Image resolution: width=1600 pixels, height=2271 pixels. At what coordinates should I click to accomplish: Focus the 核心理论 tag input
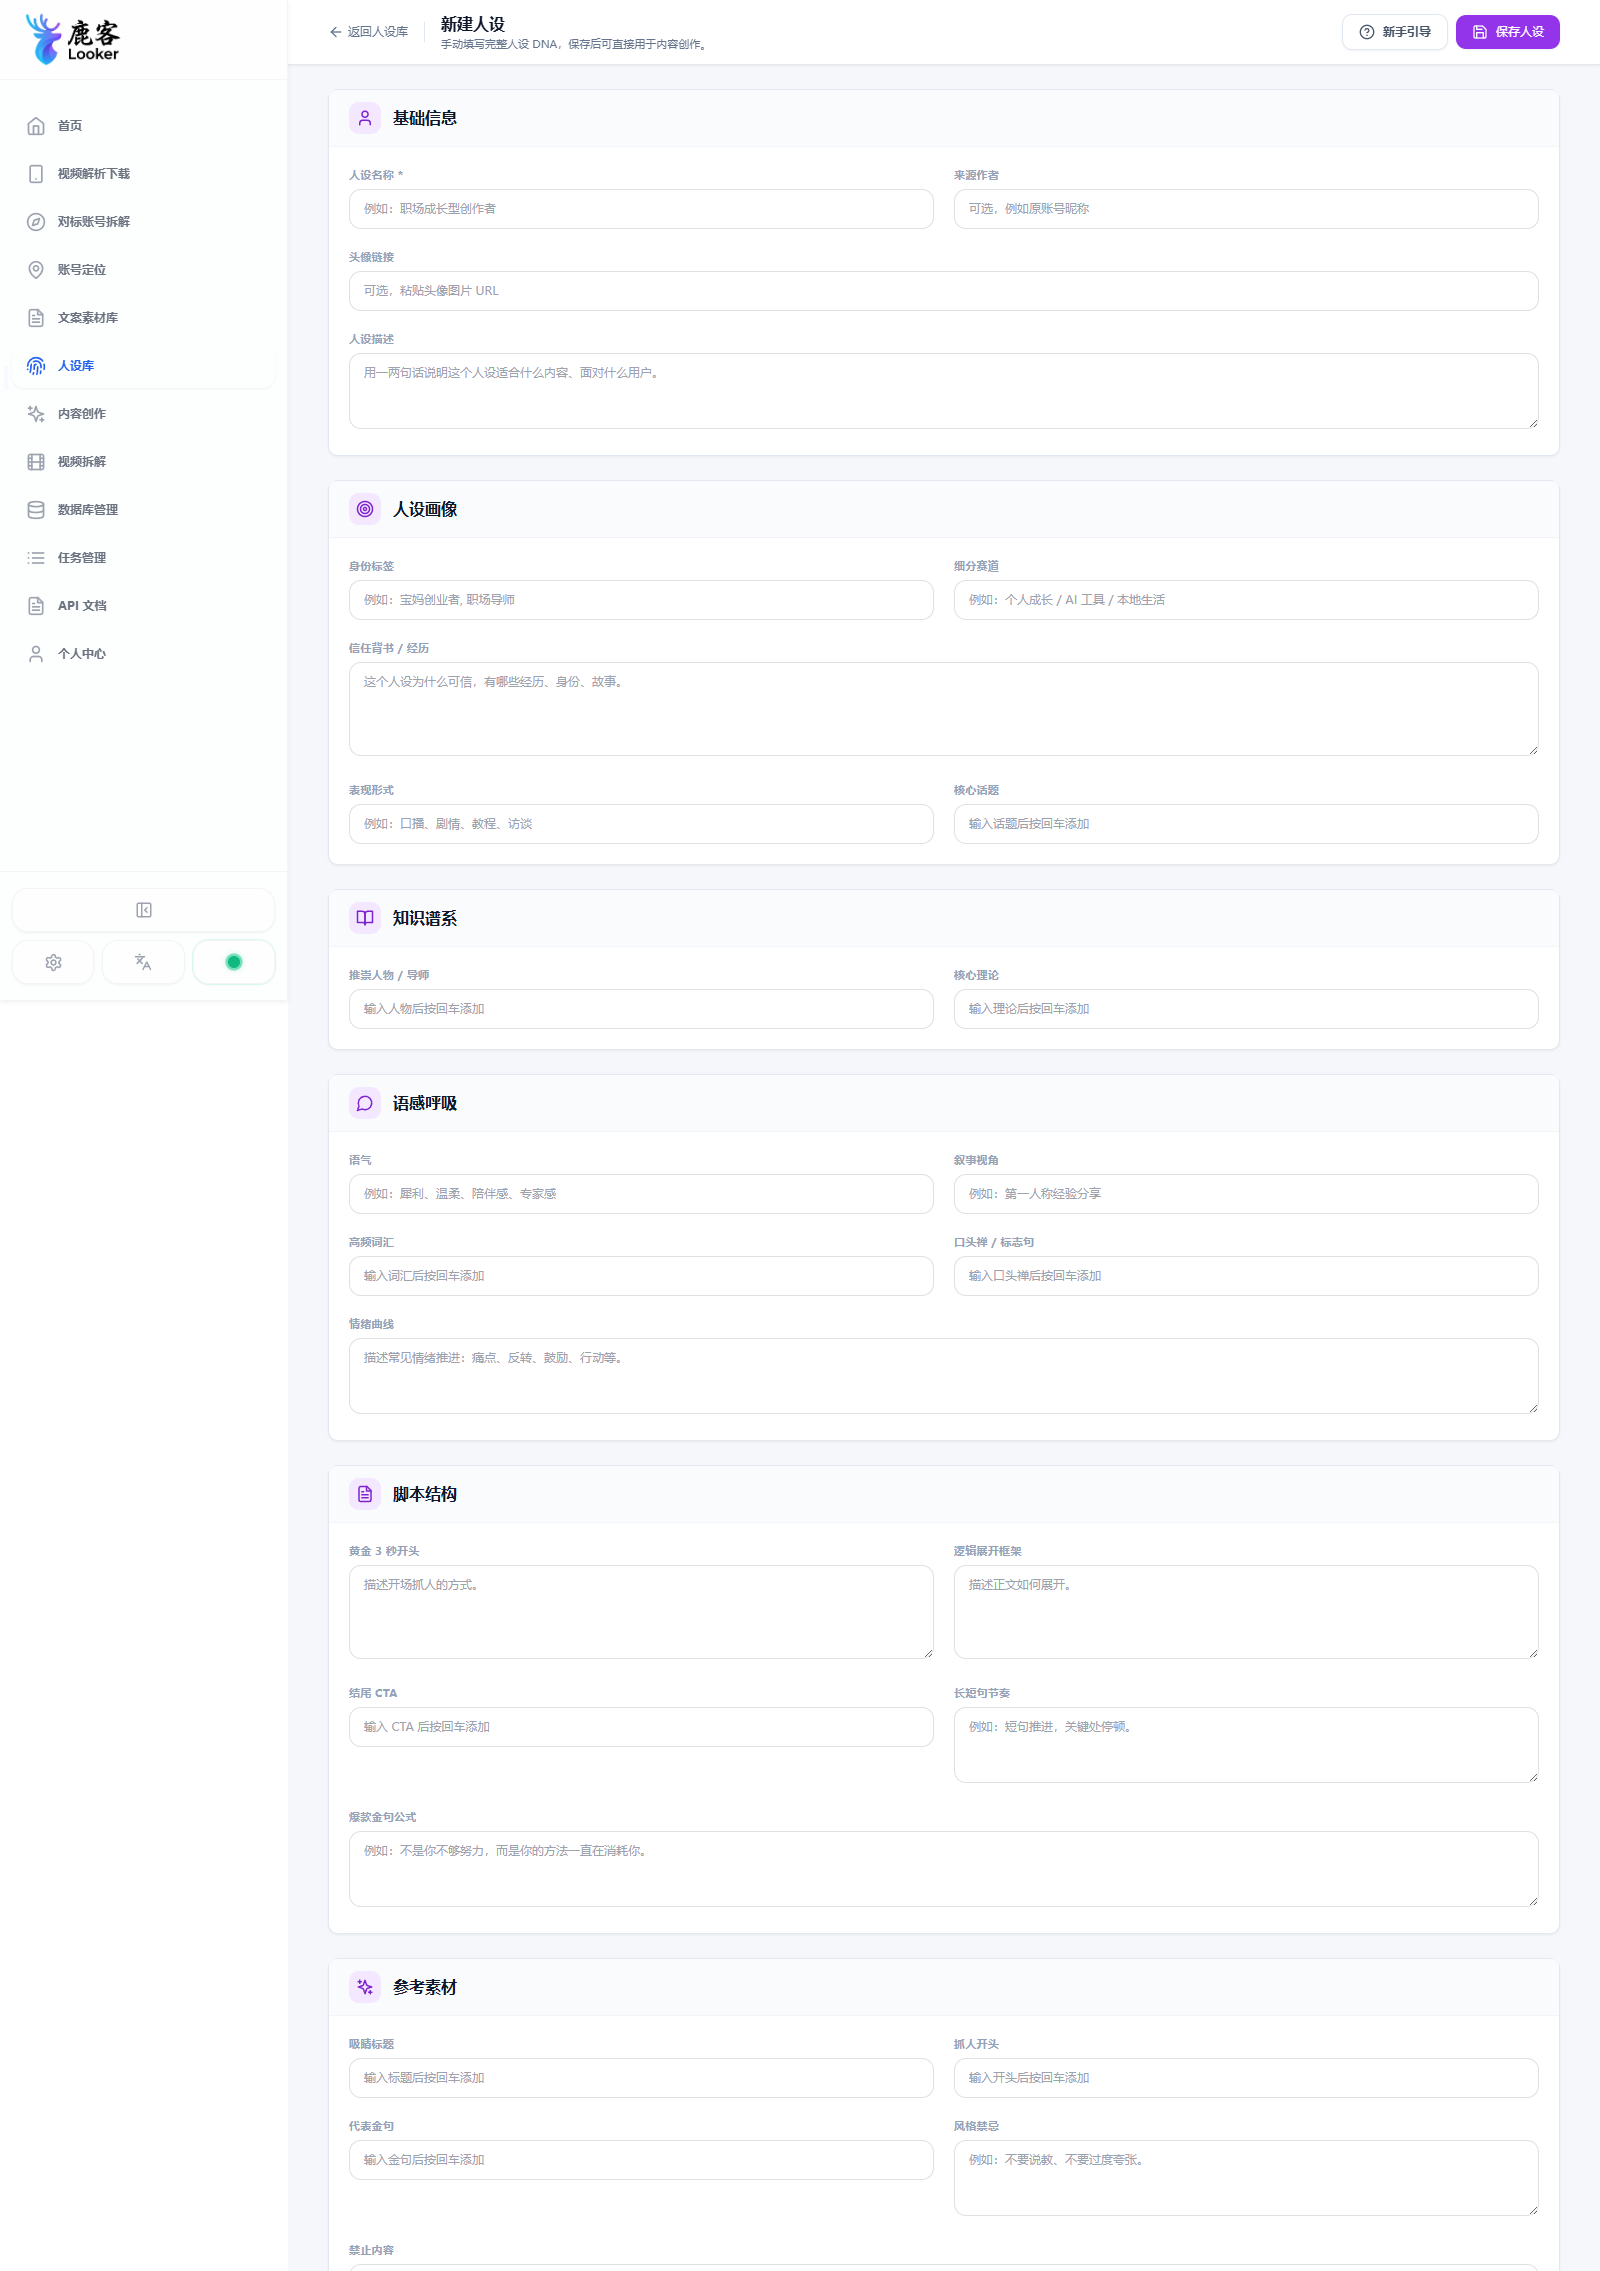[x=1246, y=1009]
